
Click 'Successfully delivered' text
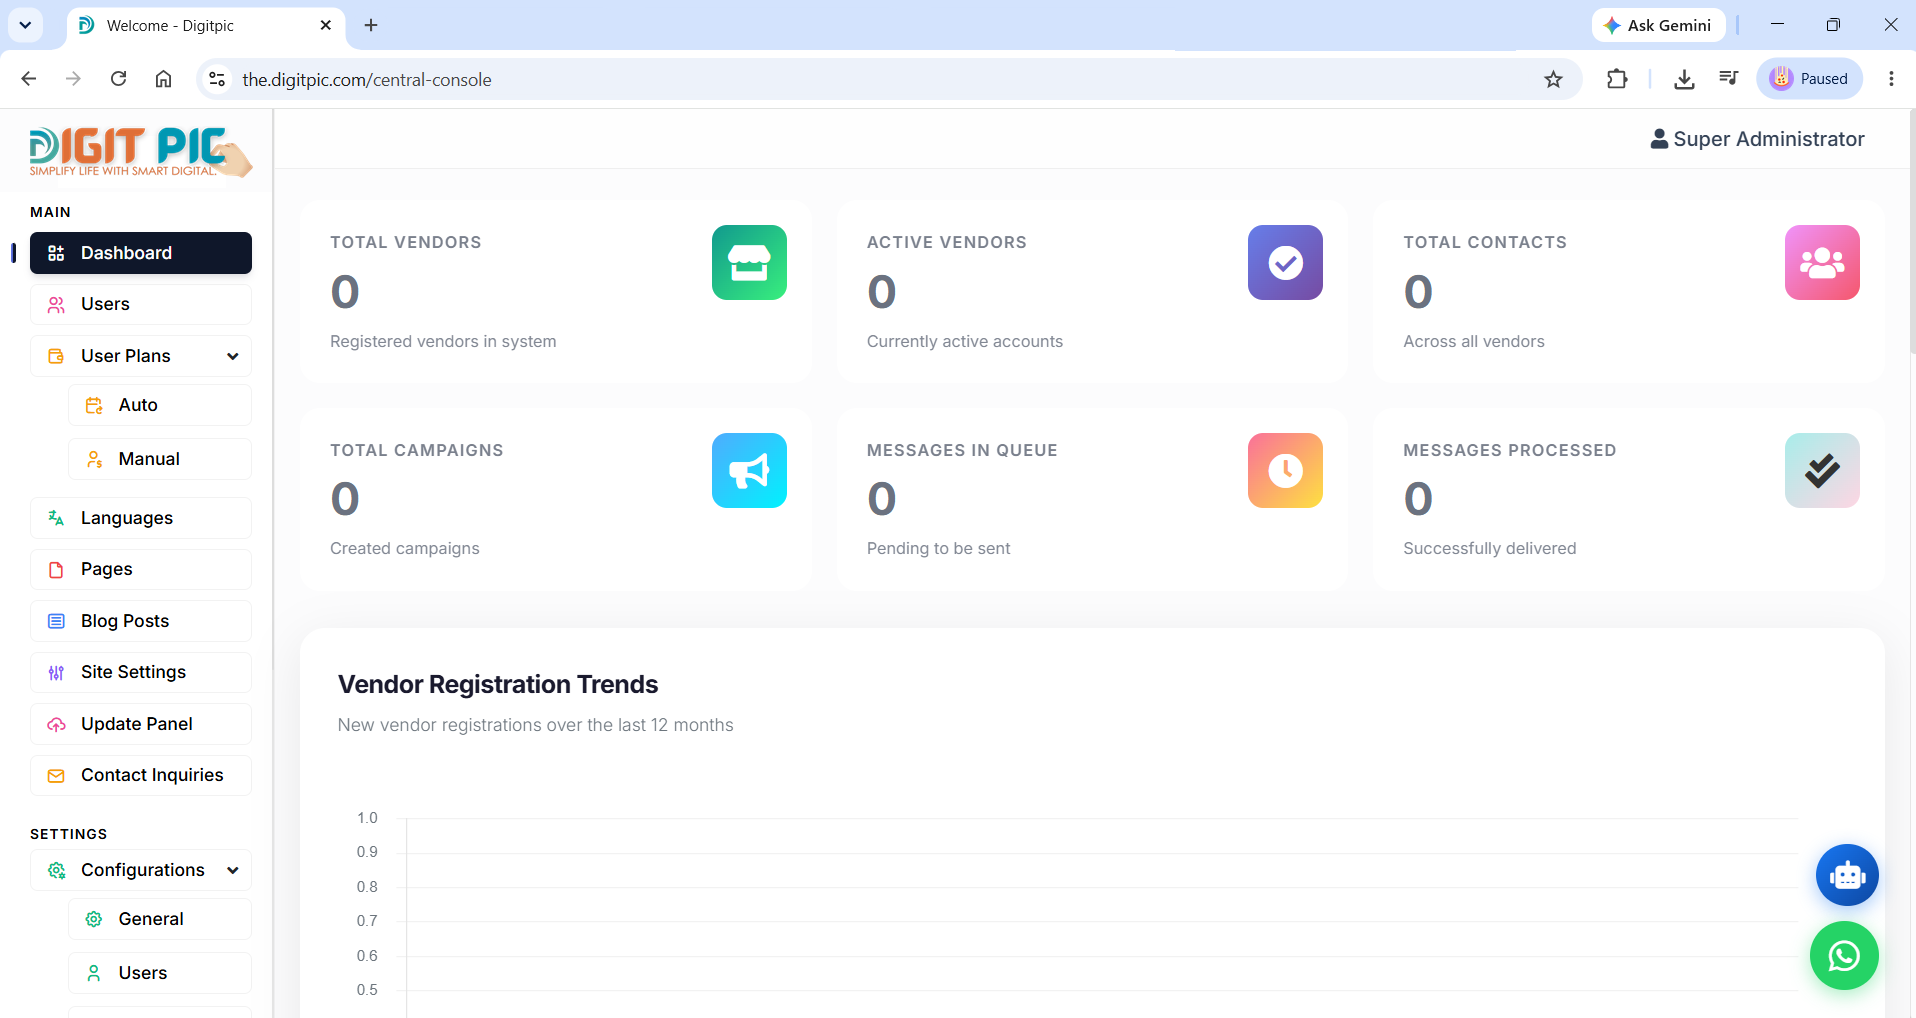(x=1489, y=548)
